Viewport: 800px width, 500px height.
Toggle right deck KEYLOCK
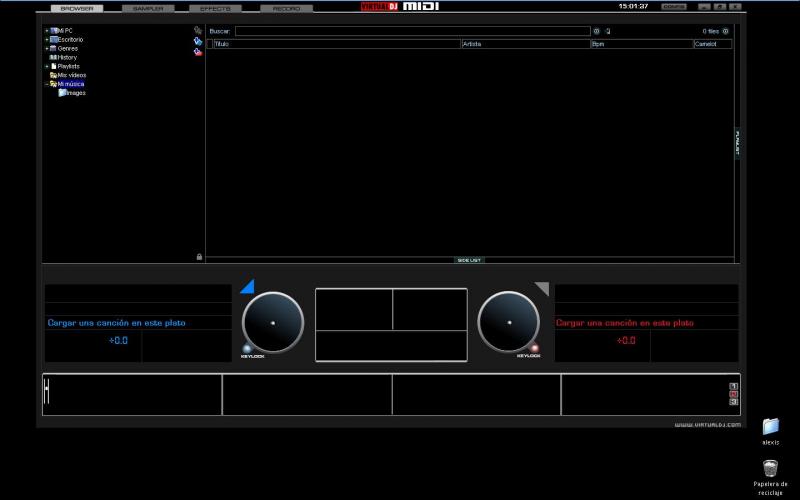point(534,349)
